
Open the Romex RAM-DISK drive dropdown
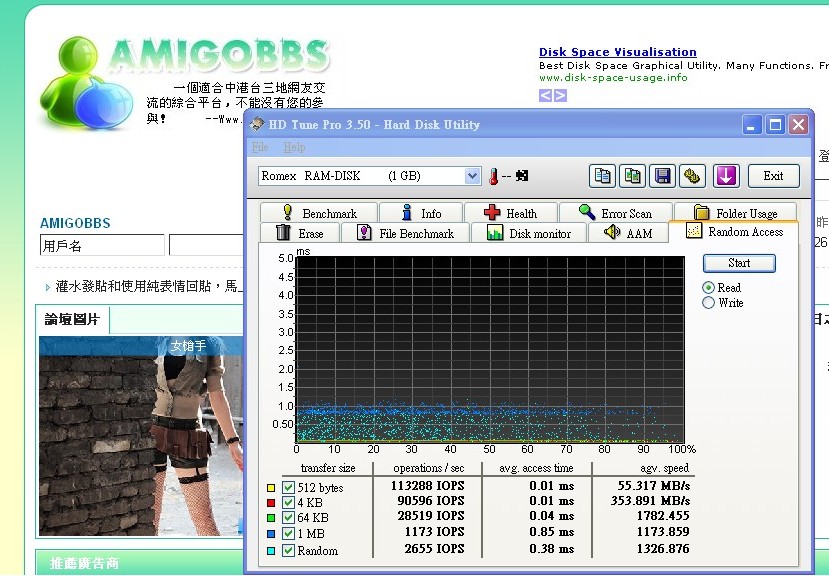pyautogui.click(x=473, y=176)
